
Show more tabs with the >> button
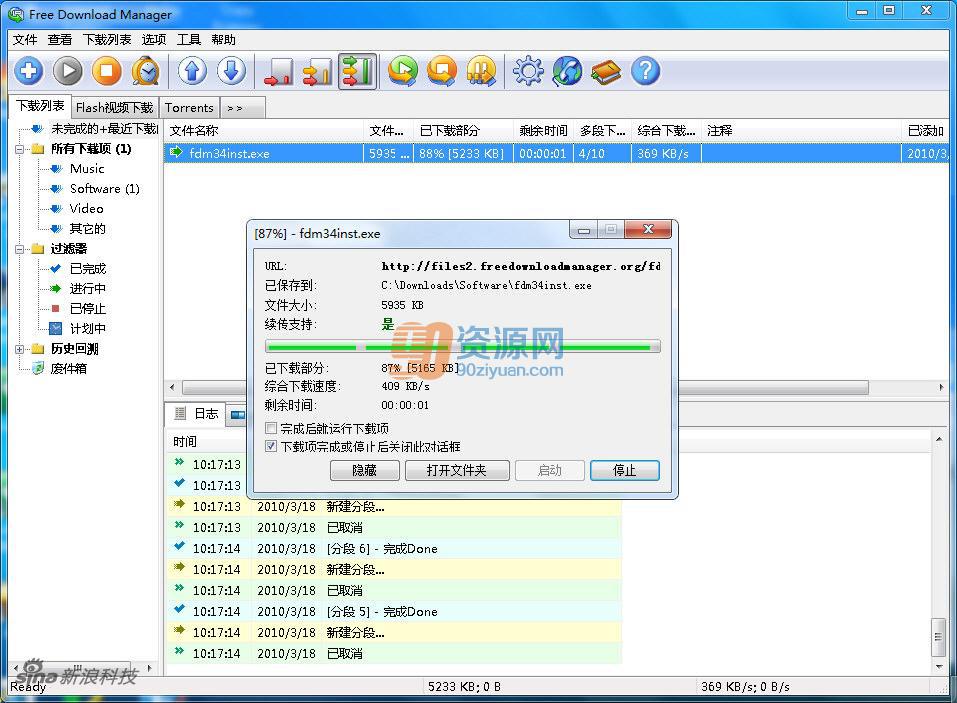point(242,108)
